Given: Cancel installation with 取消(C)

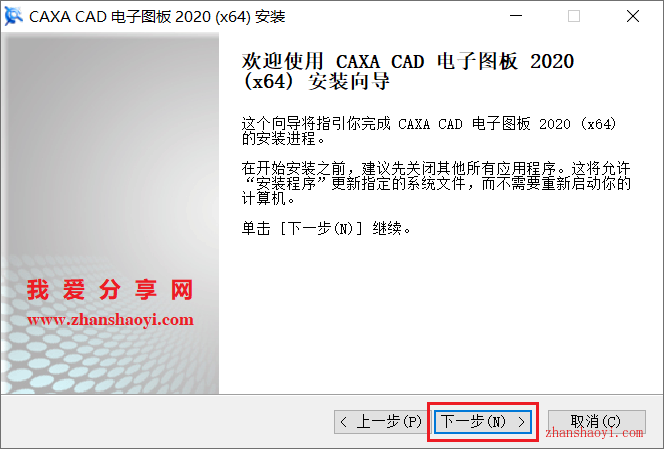Looking at the screenshot, I should [597, 422].
